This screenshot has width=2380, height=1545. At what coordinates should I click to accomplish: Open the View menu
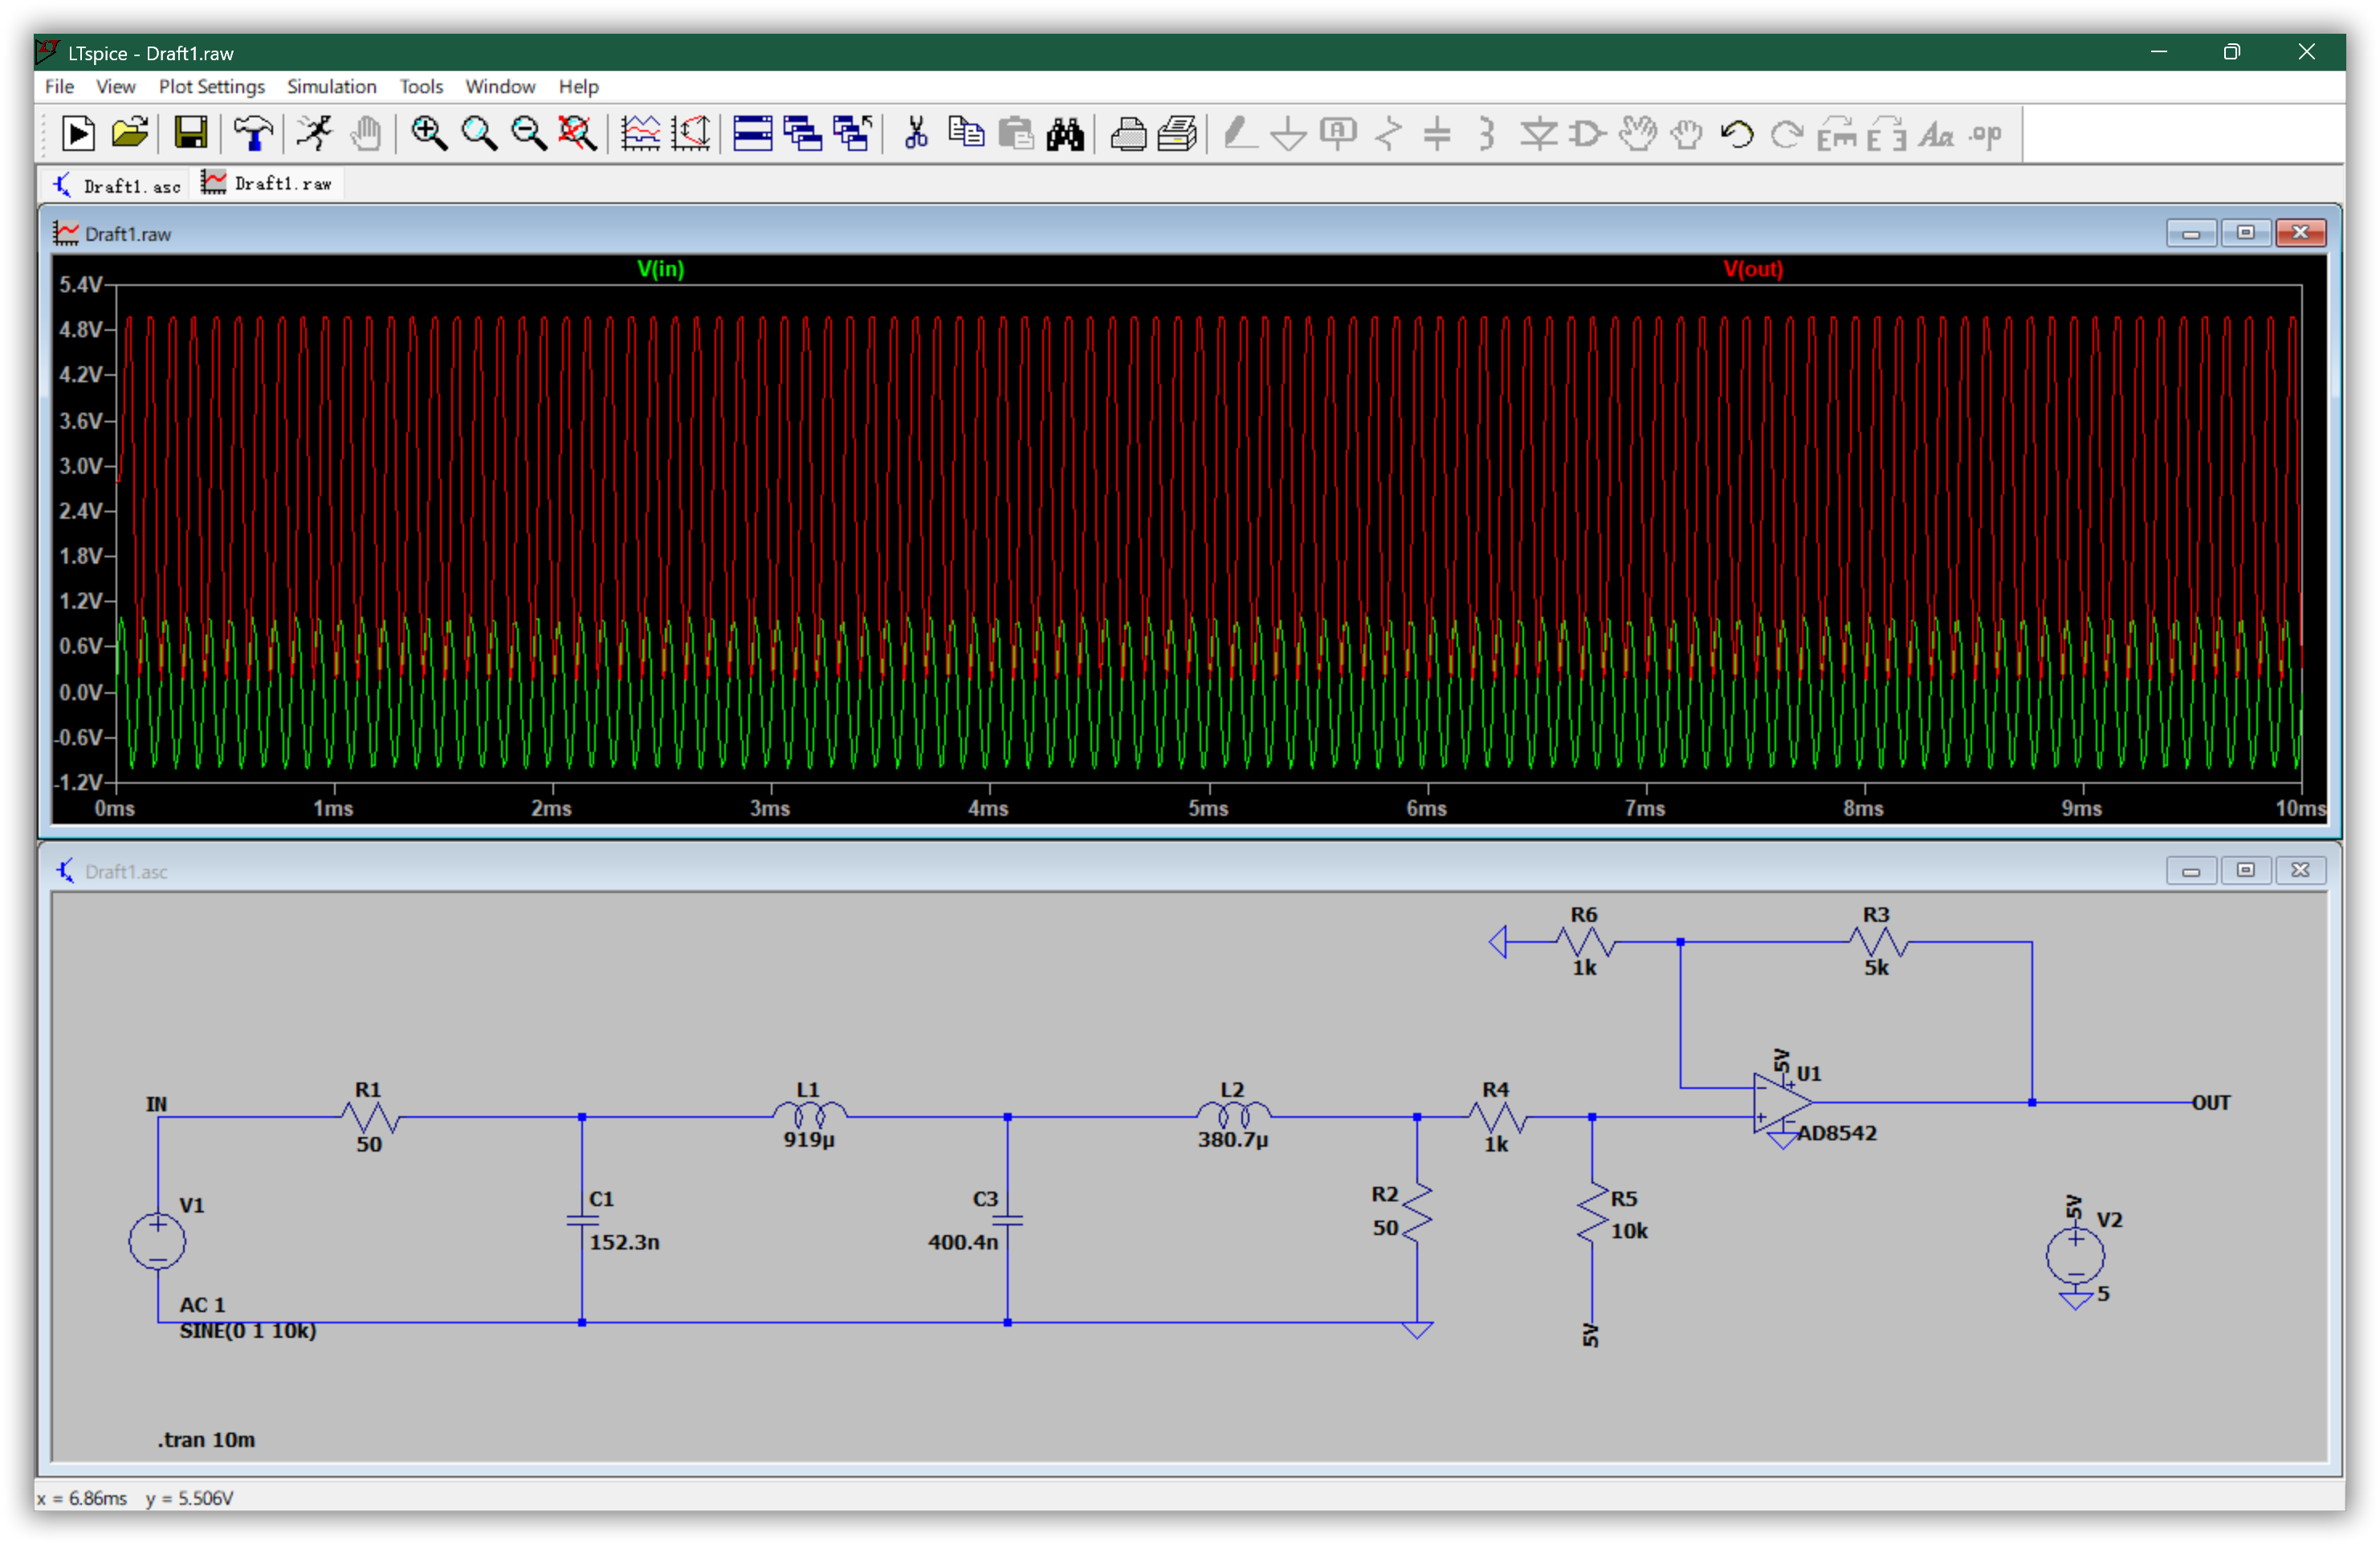coord(115,86)
